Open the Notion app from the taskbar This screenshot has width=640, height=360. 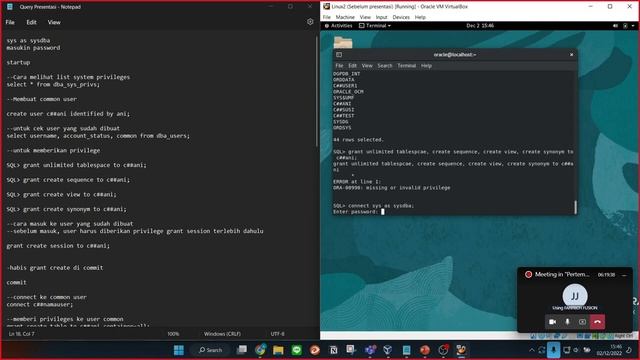click(x=333, y=350)
